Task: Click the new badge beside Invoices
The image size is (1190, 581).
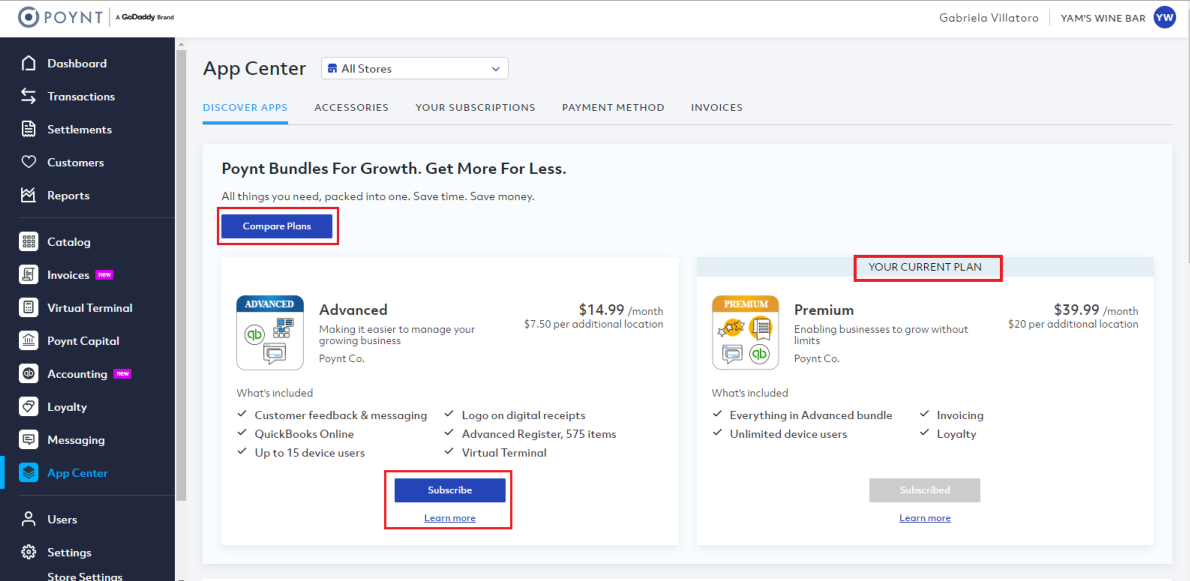Action: [104, 275]
